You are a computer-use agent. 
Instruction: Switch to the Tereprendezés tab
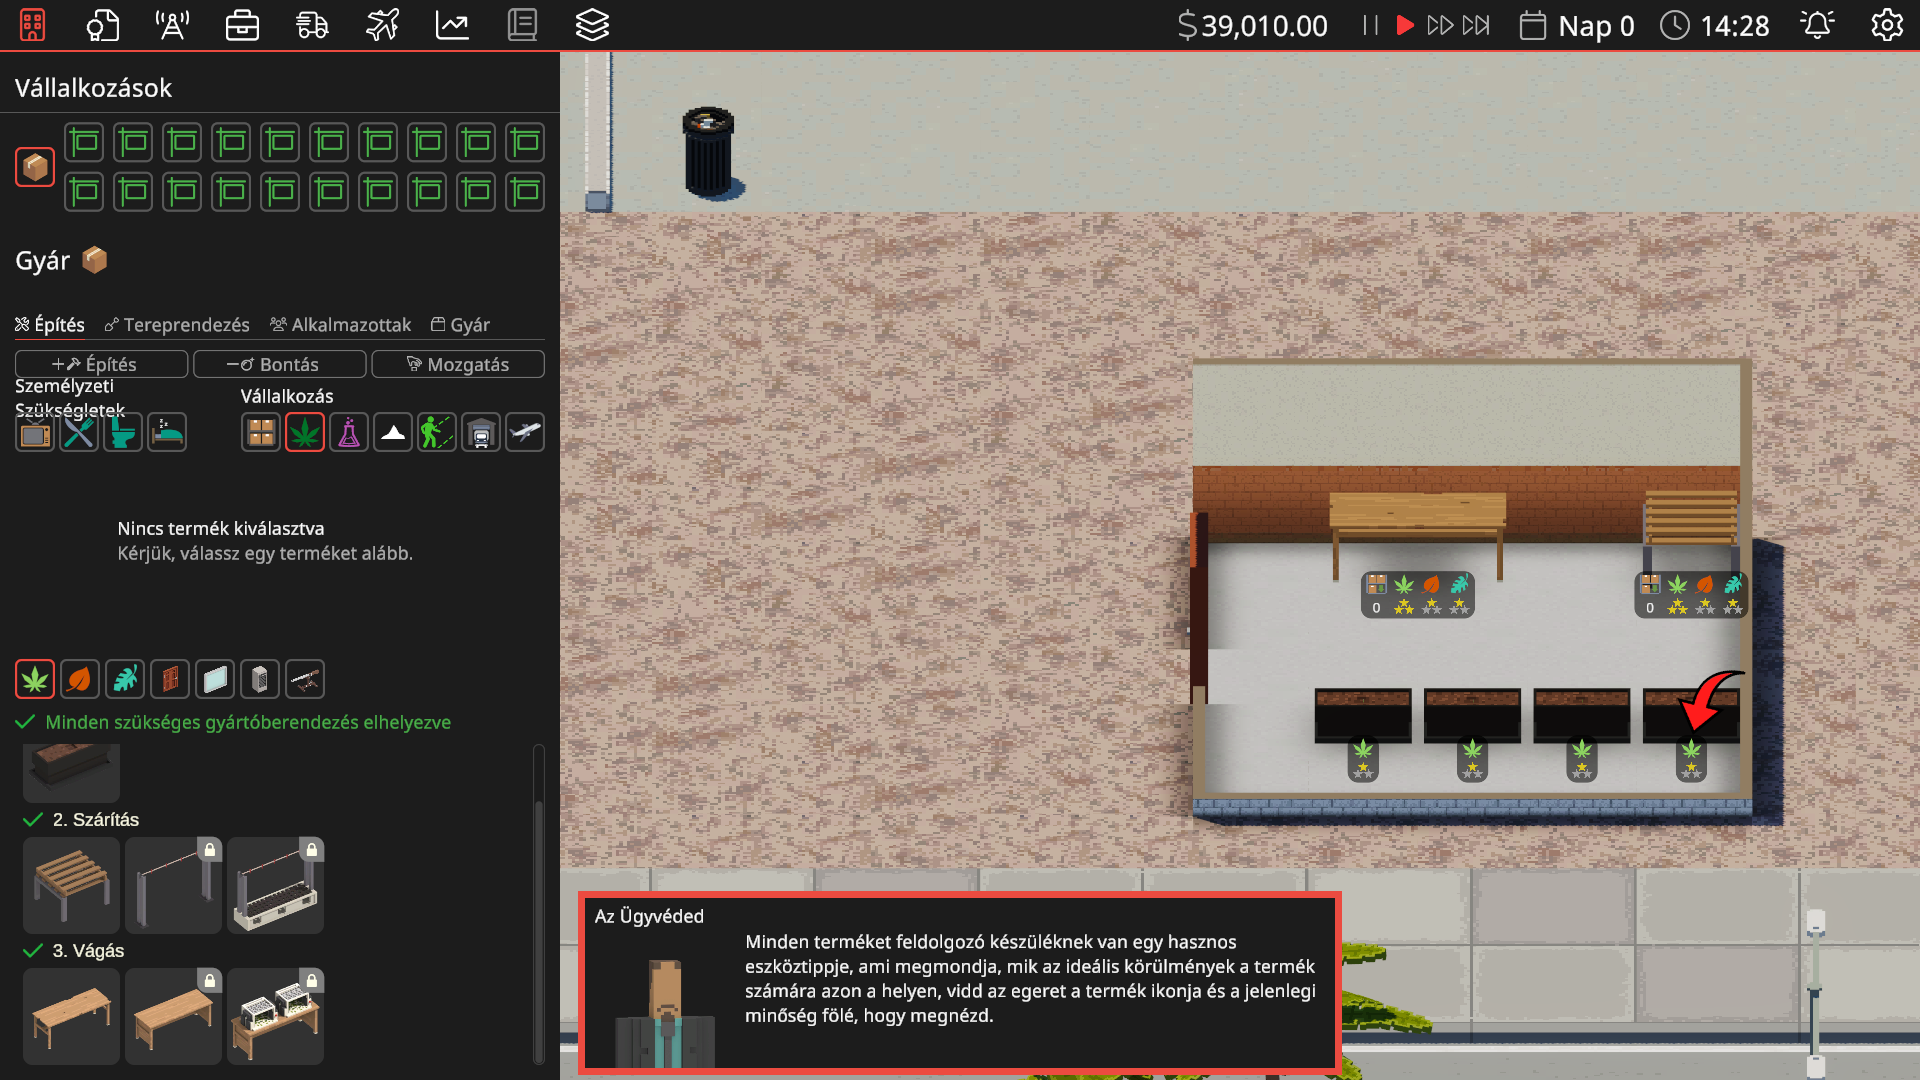(x=177, y=325)
